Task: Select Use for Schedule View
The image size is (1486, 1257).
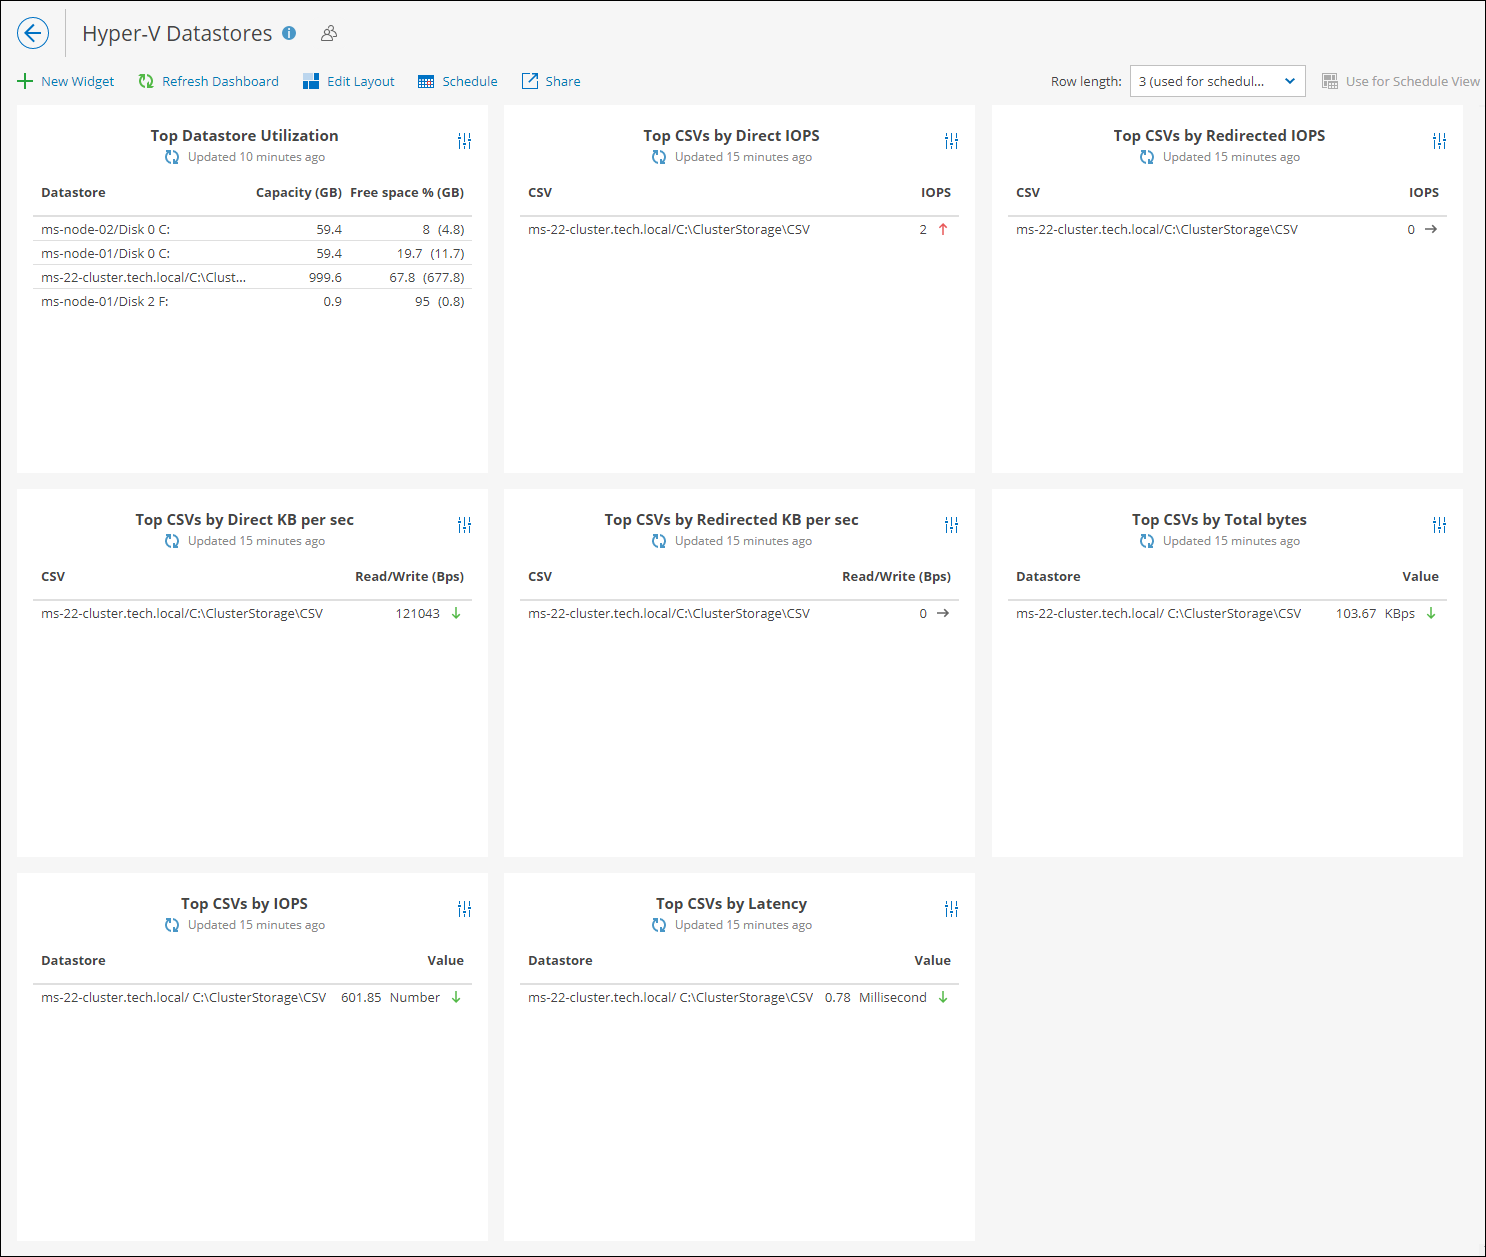Action: pos(1401,81)
